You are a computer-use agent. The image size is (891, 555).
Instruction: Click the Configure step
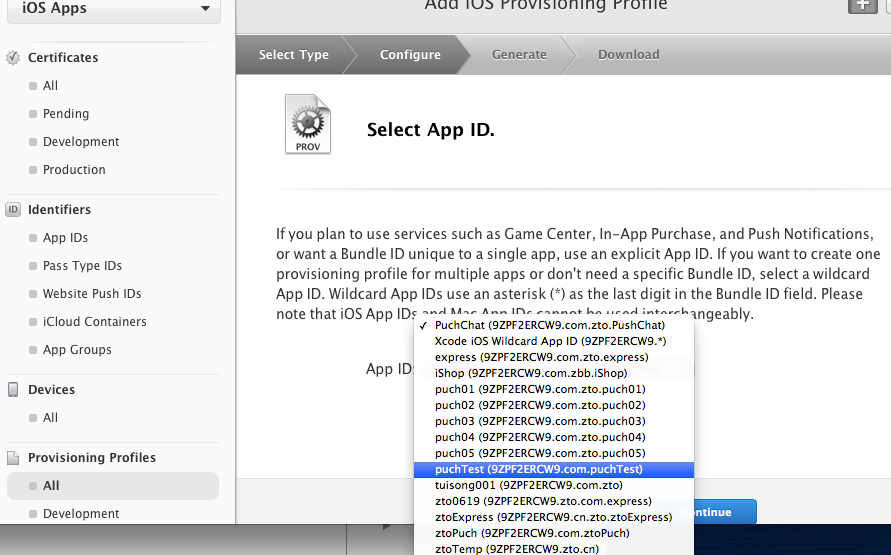pos(410,55)
